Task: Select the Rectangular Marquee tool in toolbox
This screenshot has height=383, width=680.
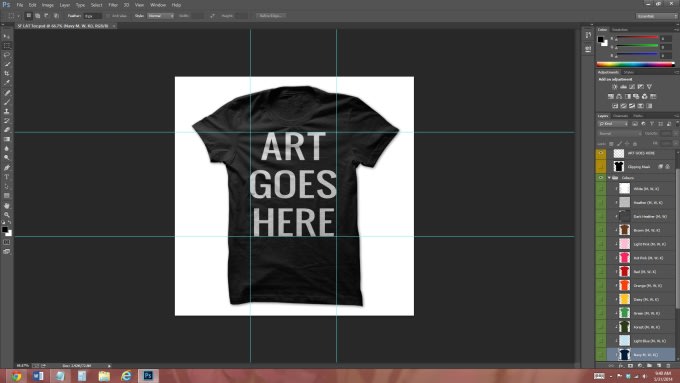Action: point(7,46)
